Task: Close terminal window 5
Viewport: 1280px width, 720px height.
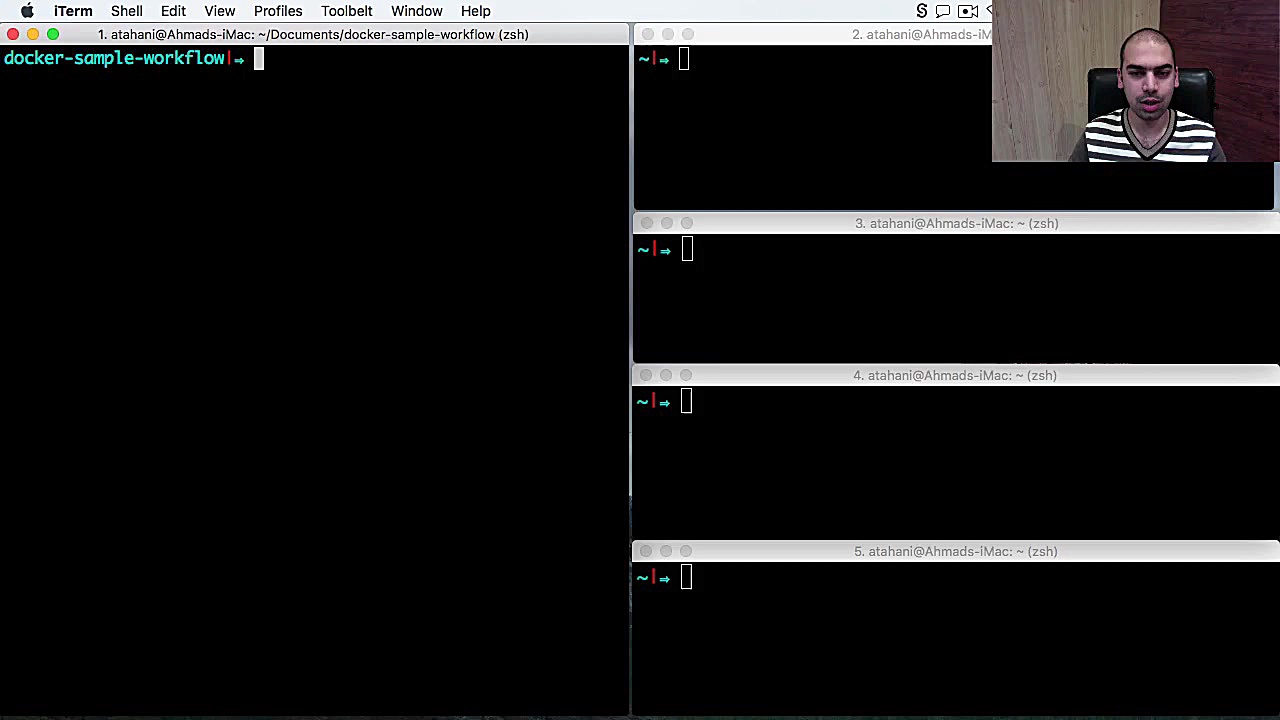Action: (646, 551)
